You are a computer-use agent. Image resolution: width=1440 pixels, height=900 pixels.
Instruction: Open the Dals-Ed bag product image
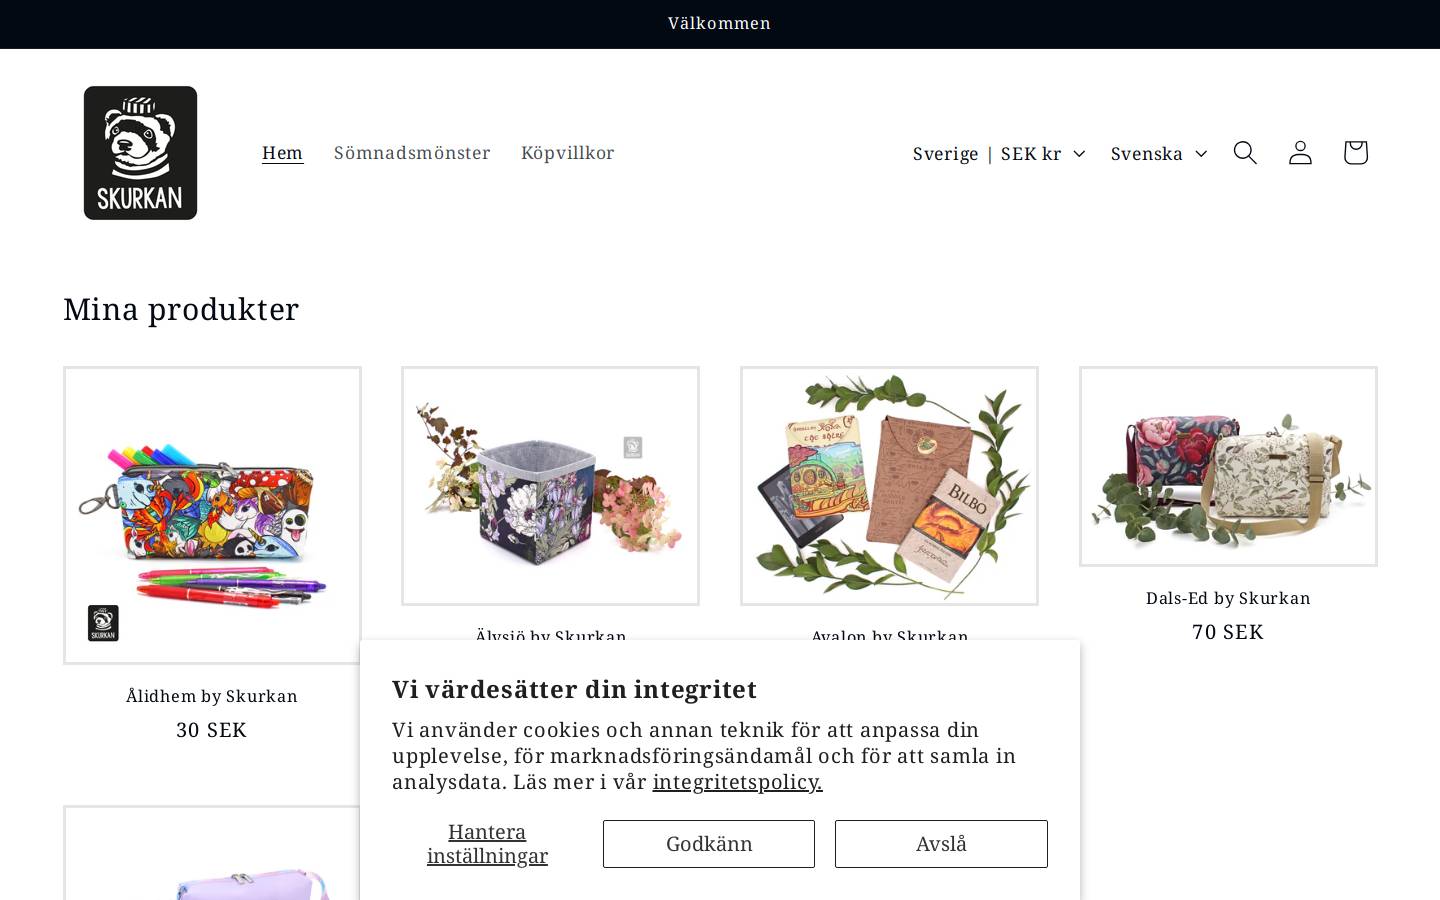click(1228, 466)
